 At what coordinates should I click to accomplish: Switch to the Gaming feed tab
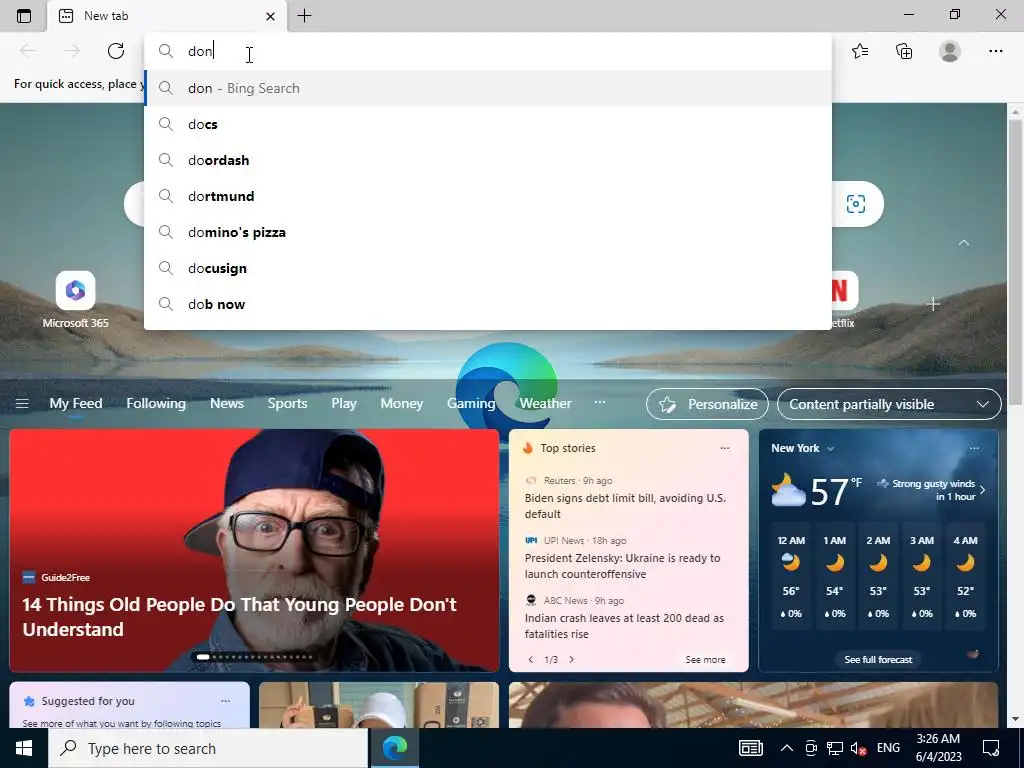click(471, 404)
